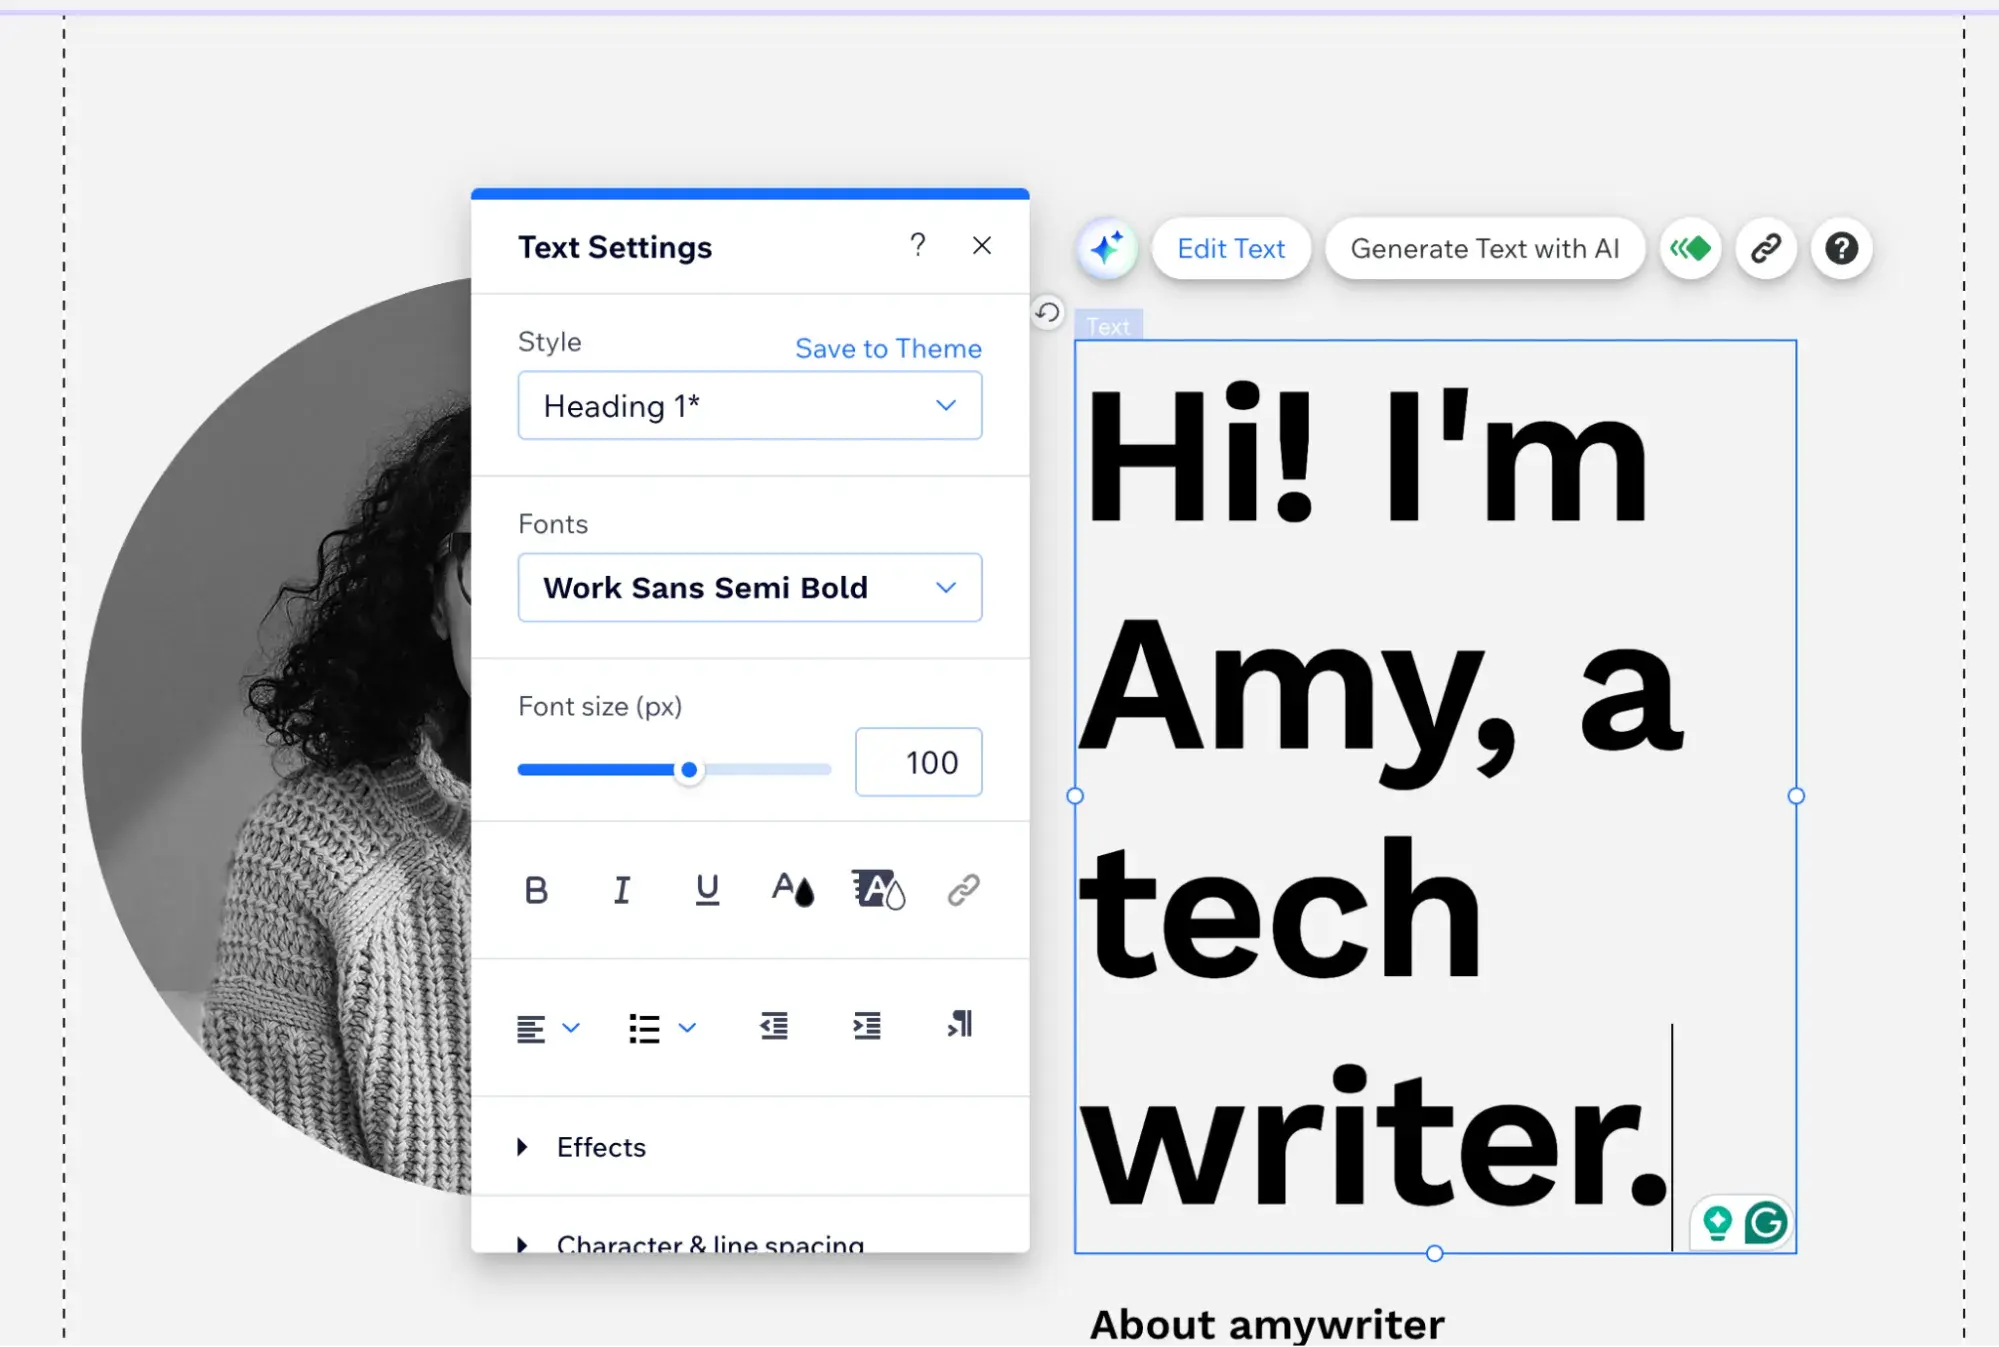Click the link icon in floating toolbar
This screenshot has height=1347, width=1999.
click(x=1766, y=248)
